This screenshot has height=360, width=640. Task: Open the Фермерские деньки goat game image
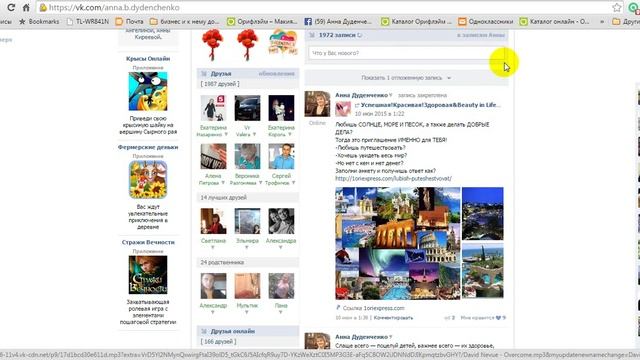[x=148, y=180]
